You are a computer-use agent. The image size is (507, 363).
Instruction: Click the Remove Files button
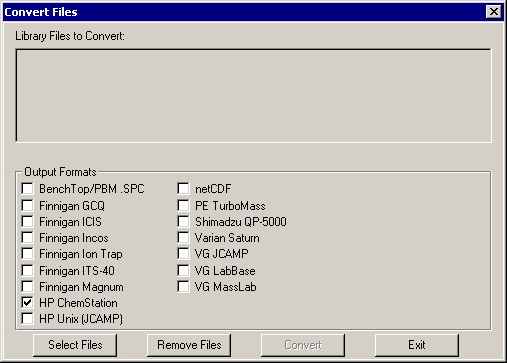(x=189, y=345)
